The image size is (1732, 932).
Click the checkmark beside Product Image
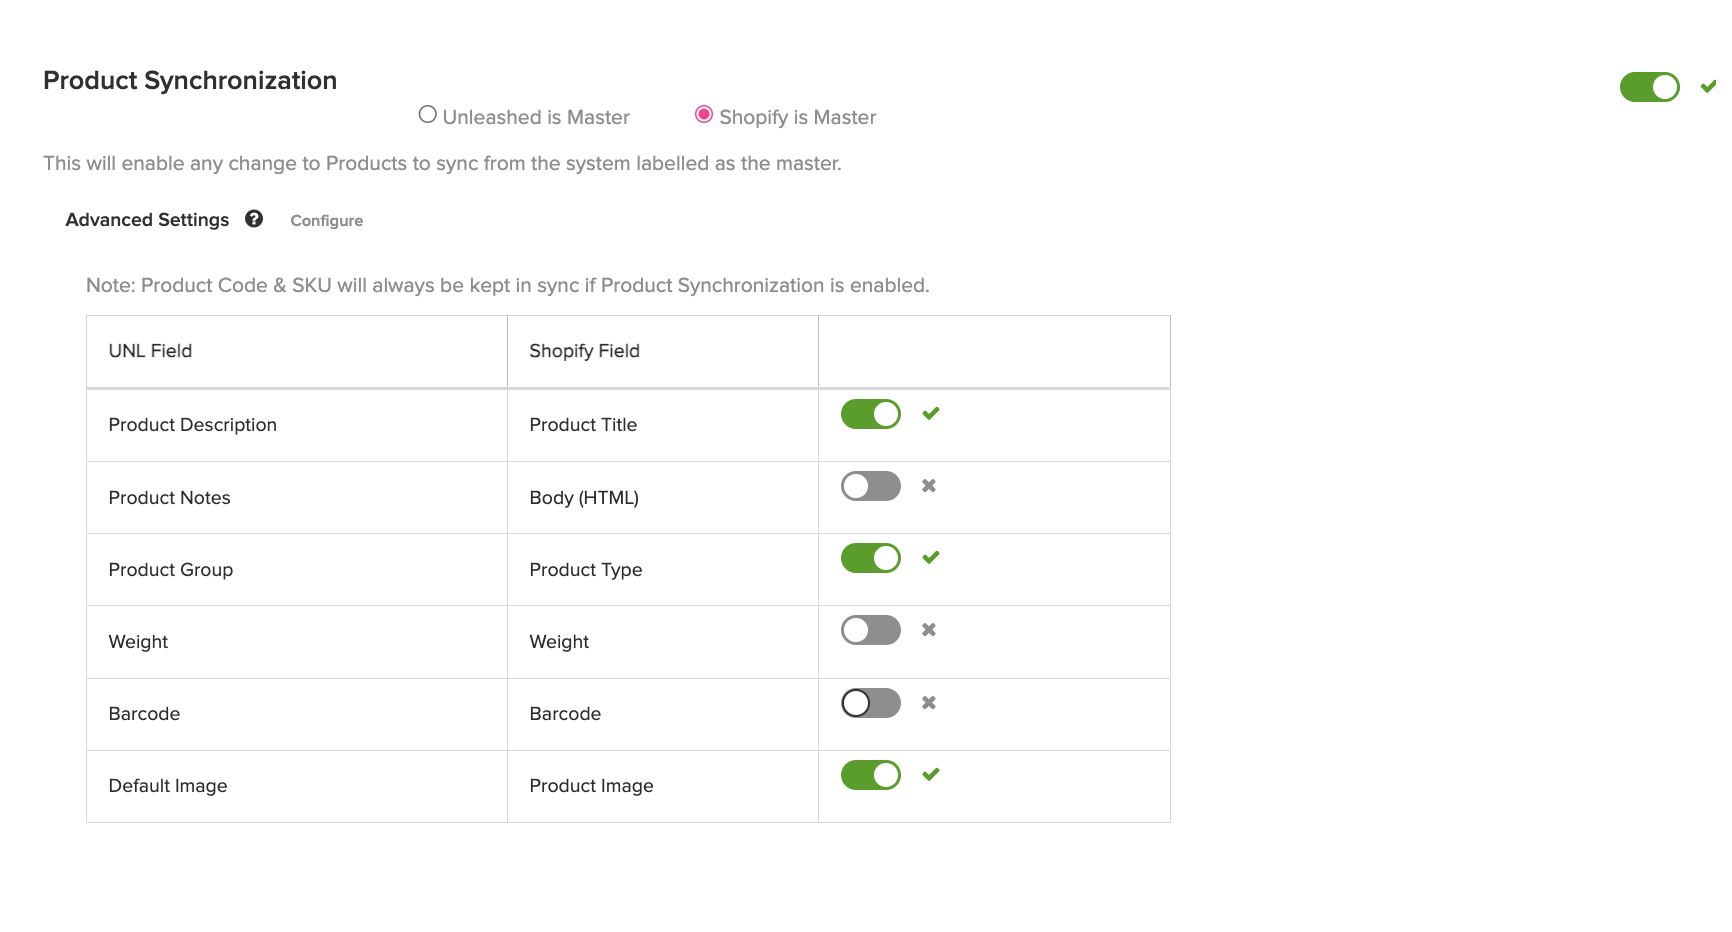[x=931, y=774]
